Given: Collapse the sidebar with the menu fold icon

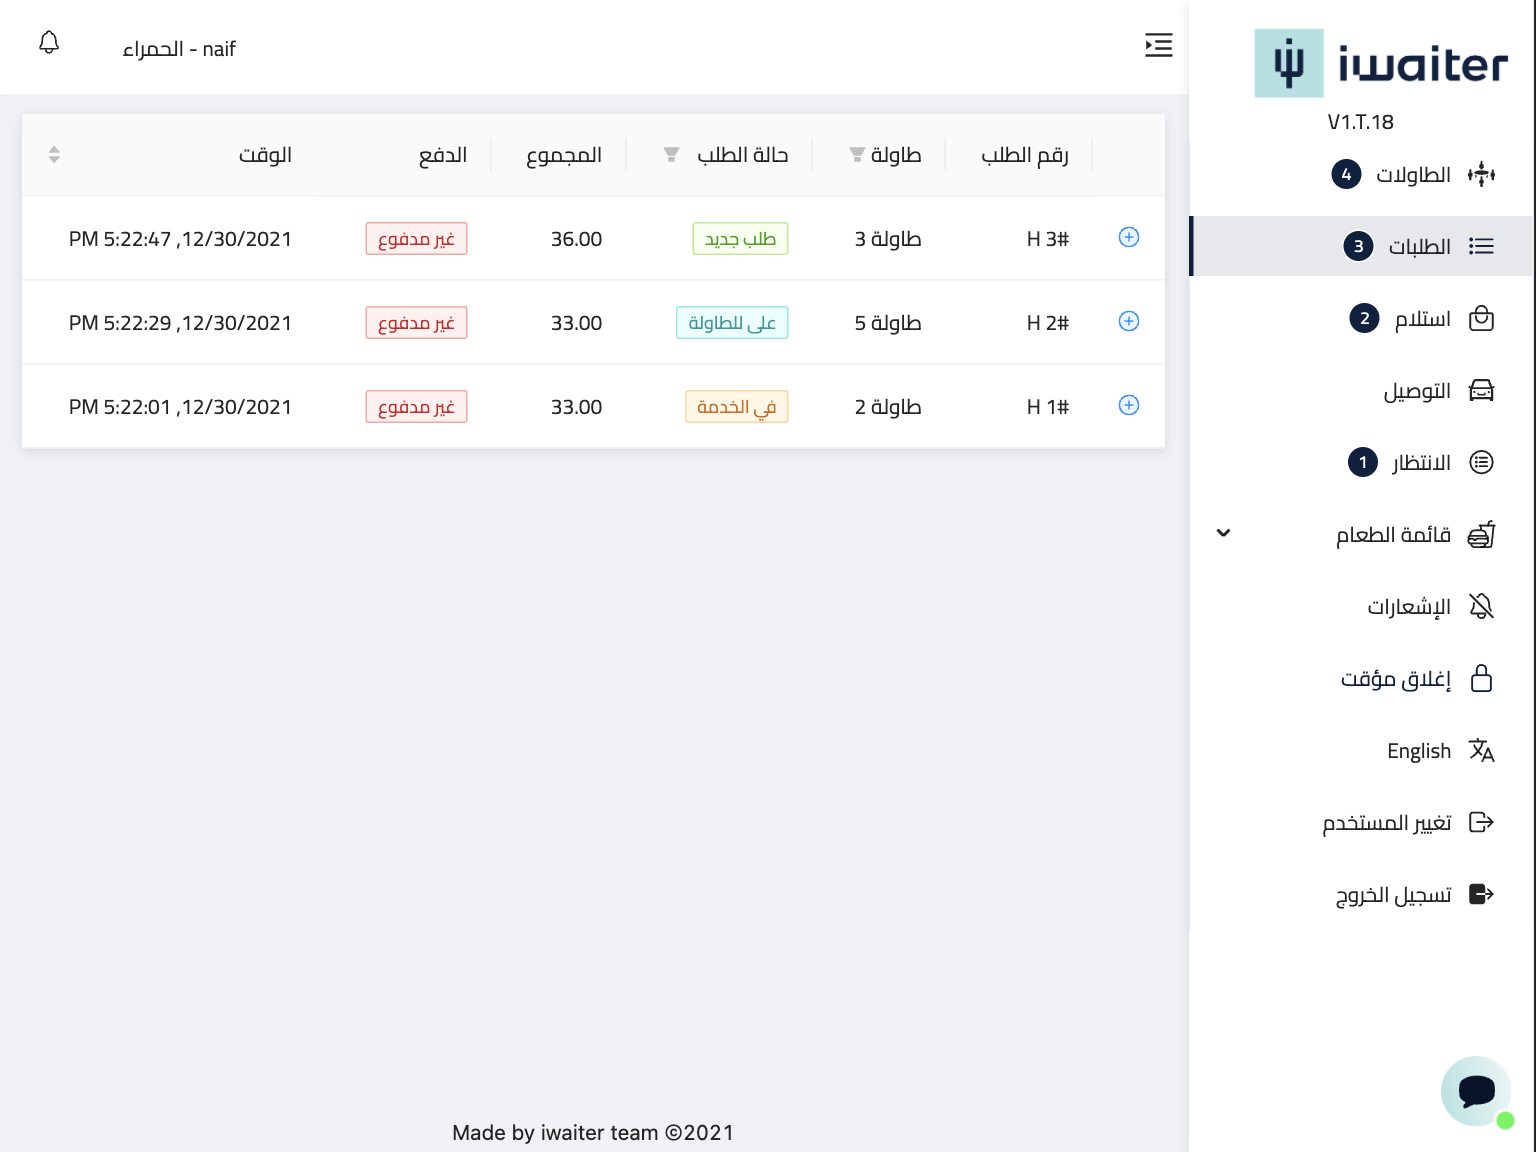Looking at the screenshot, I should [x=1158, y=45].
